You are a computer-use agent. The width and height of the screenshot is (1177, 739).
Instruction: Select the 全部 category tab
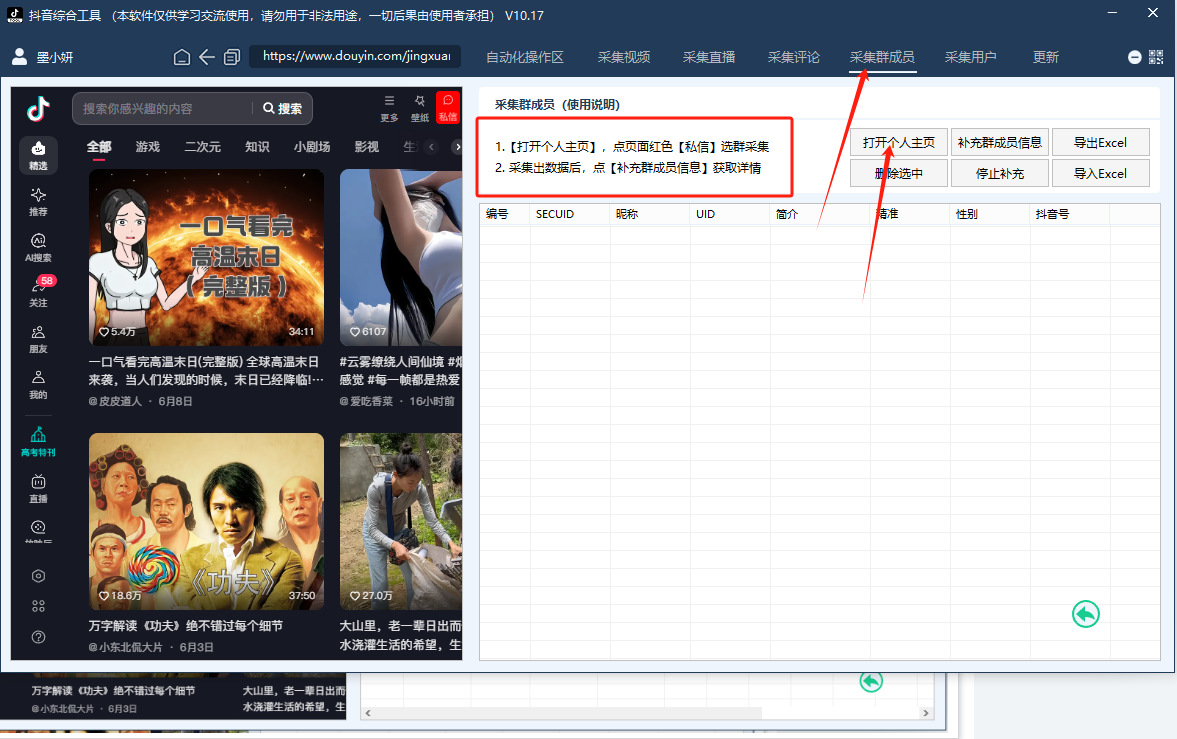pyautogui.click(x=99, y=146)
